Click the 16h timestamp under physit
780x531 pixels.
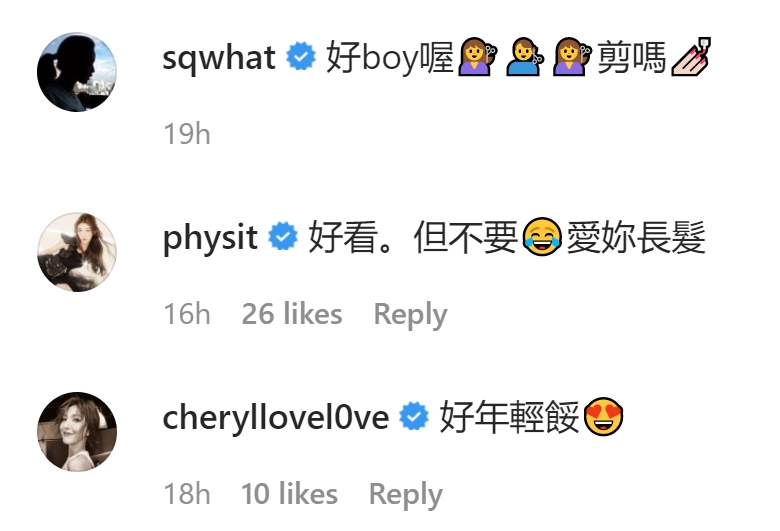click(x=187, y=314)
